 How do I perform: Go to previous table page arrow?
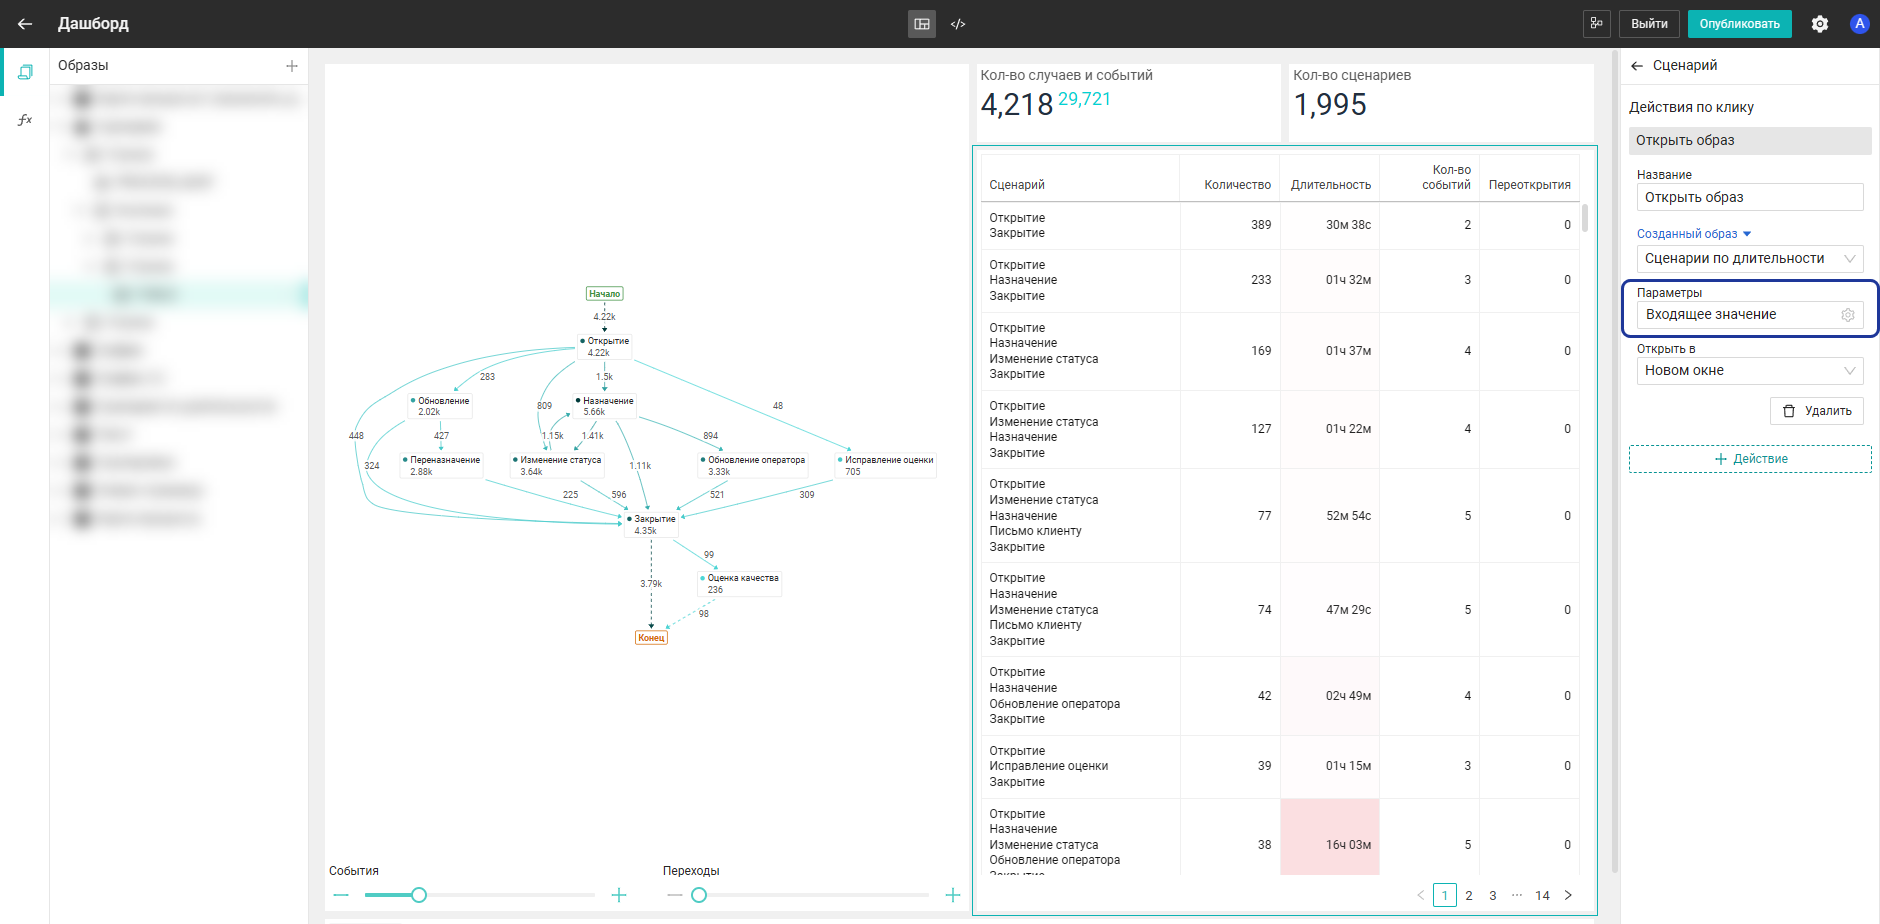[1420, 895]
